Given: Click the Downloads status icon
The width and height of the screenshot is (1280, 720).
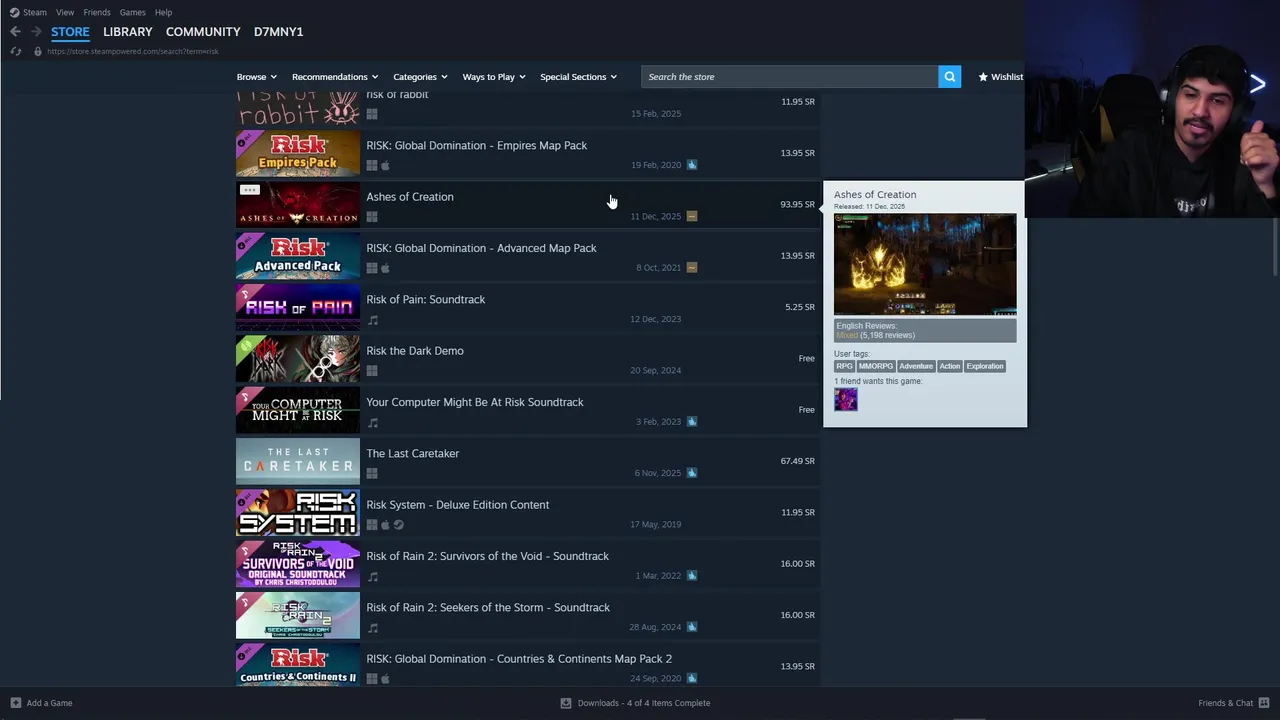Looking at the screenshot, I should click(x=566, y=703).
